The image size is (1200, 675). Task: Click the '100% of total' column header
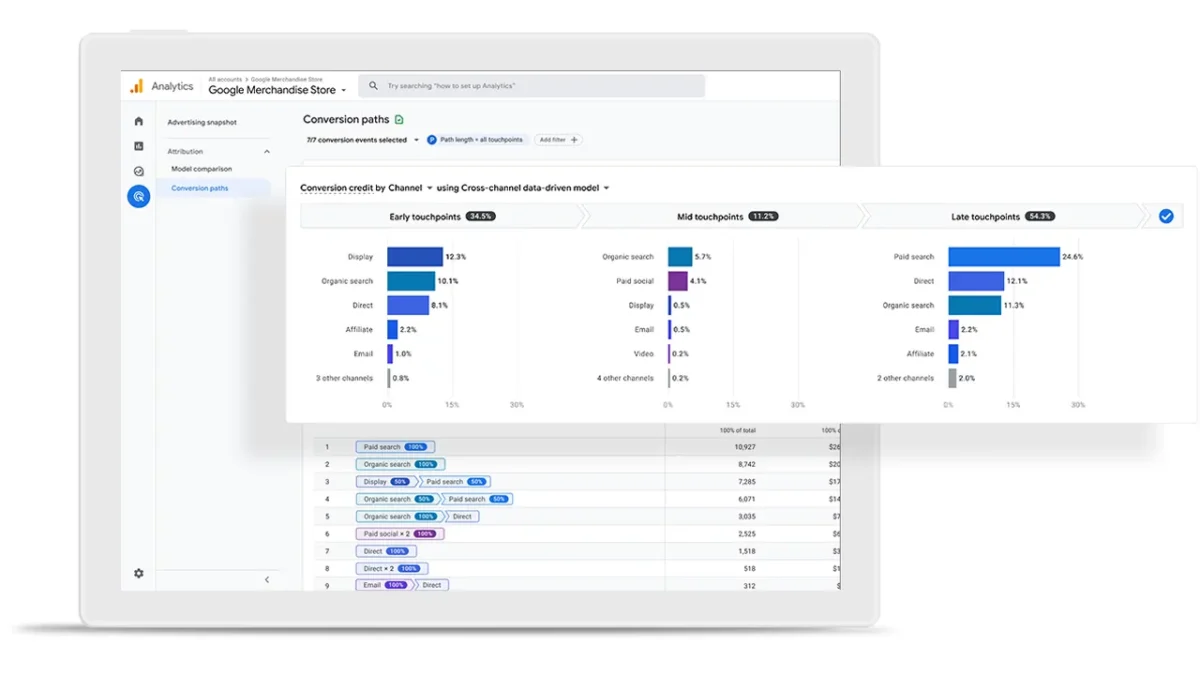[738, 430]
